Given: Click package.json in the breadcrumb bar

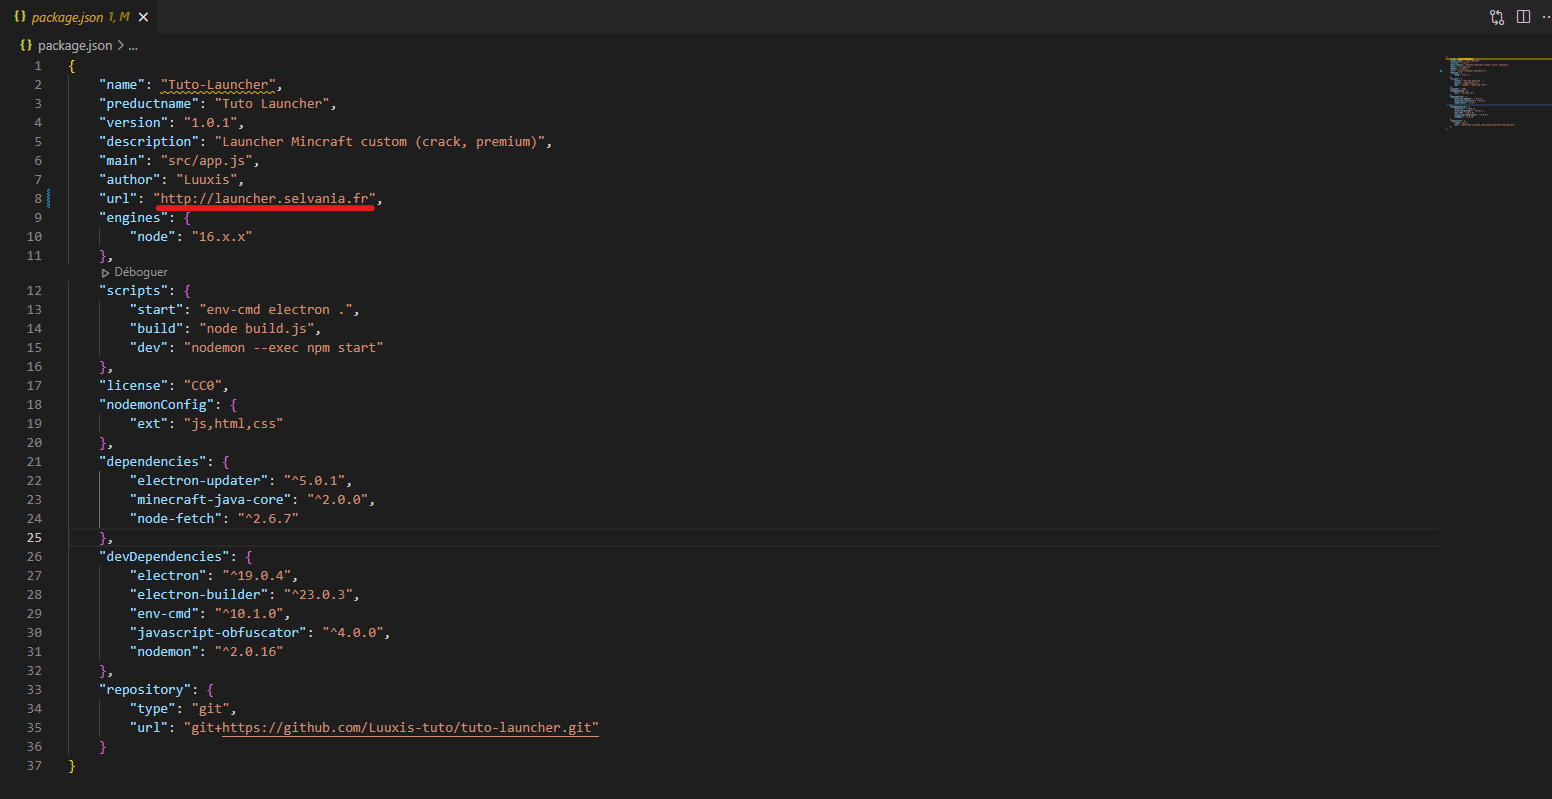Looking at the screenshot, I should [75, 46].
